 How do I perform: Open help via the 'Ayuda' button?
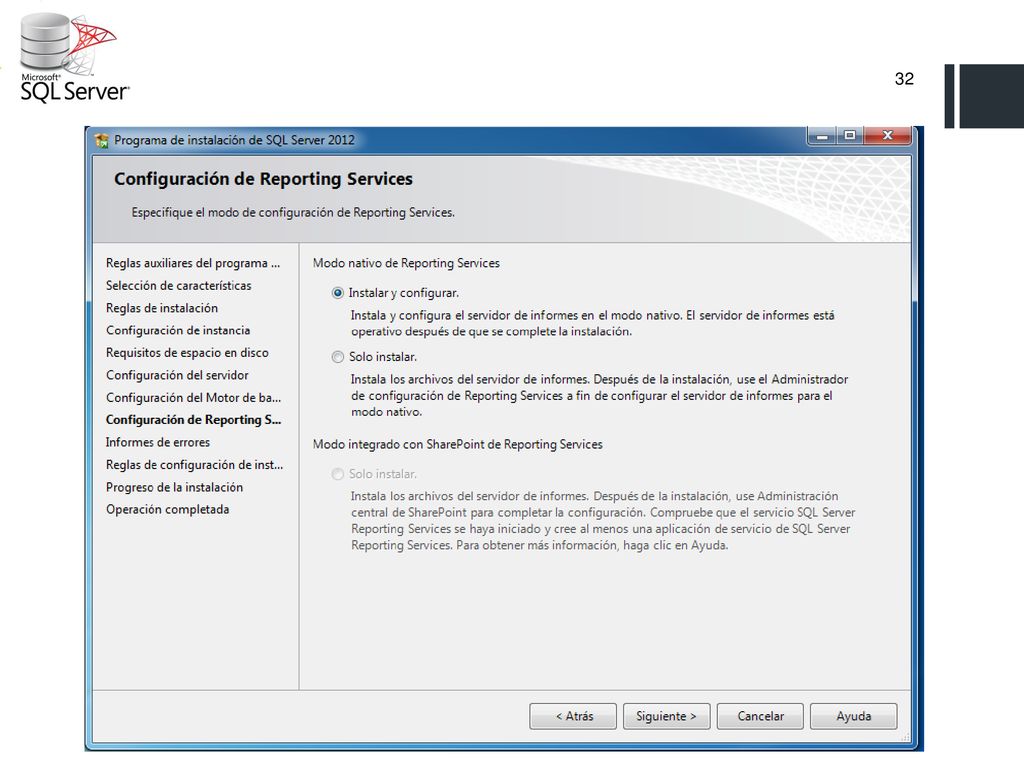(854, 716)
